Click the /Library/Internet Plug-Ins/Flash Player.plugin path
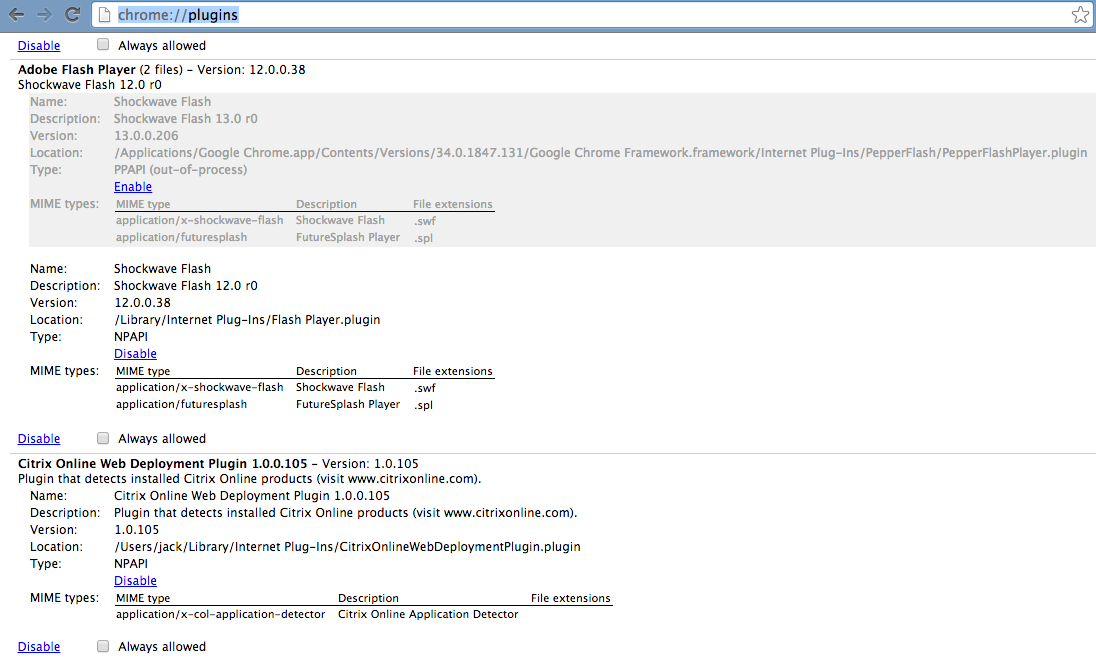 (247, 319)
